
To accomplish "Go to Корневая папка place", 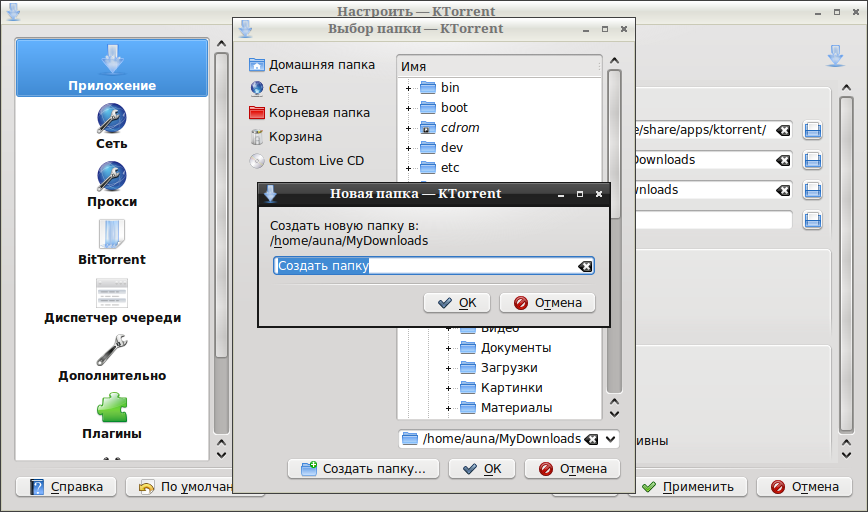I will tap(309, 112).
